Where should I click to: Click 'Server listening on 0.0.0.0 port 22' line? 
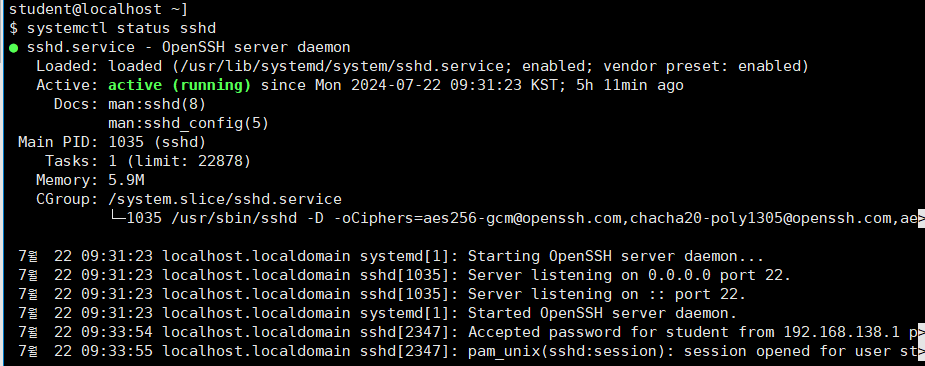[x=629, y=276]
